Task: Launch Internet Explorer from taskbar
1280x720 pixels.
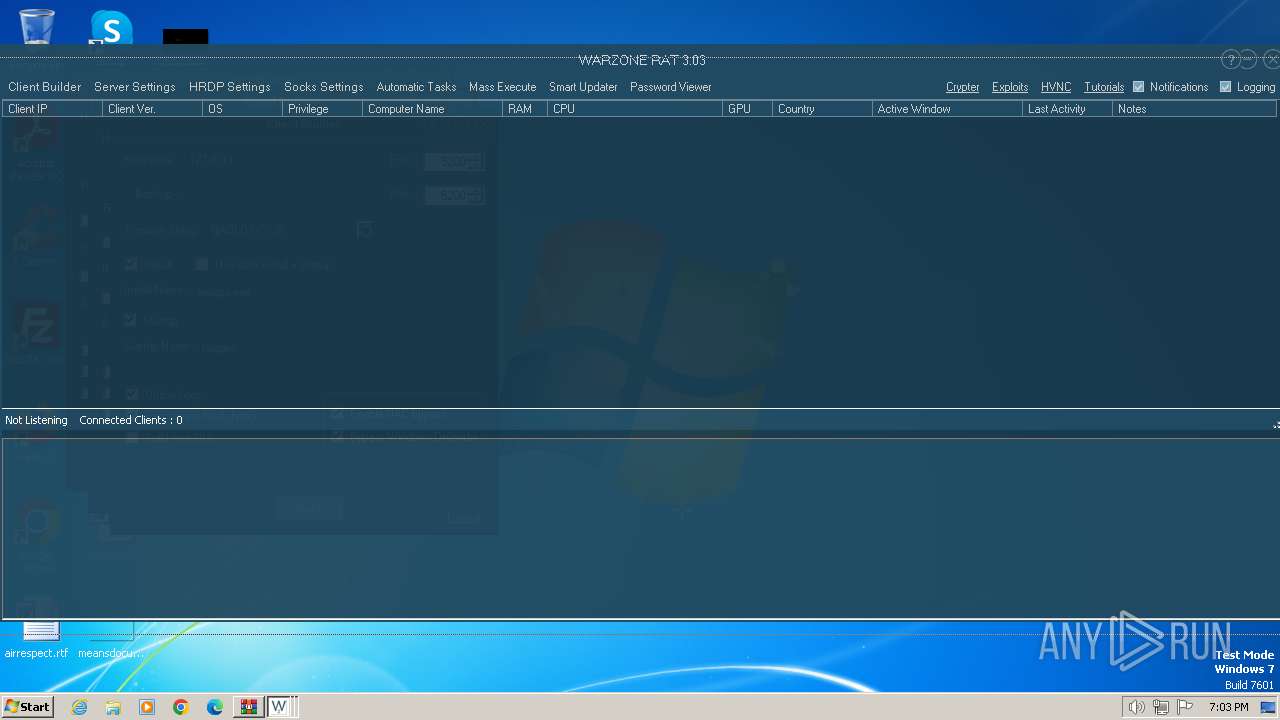Action: tap(79, 707)
